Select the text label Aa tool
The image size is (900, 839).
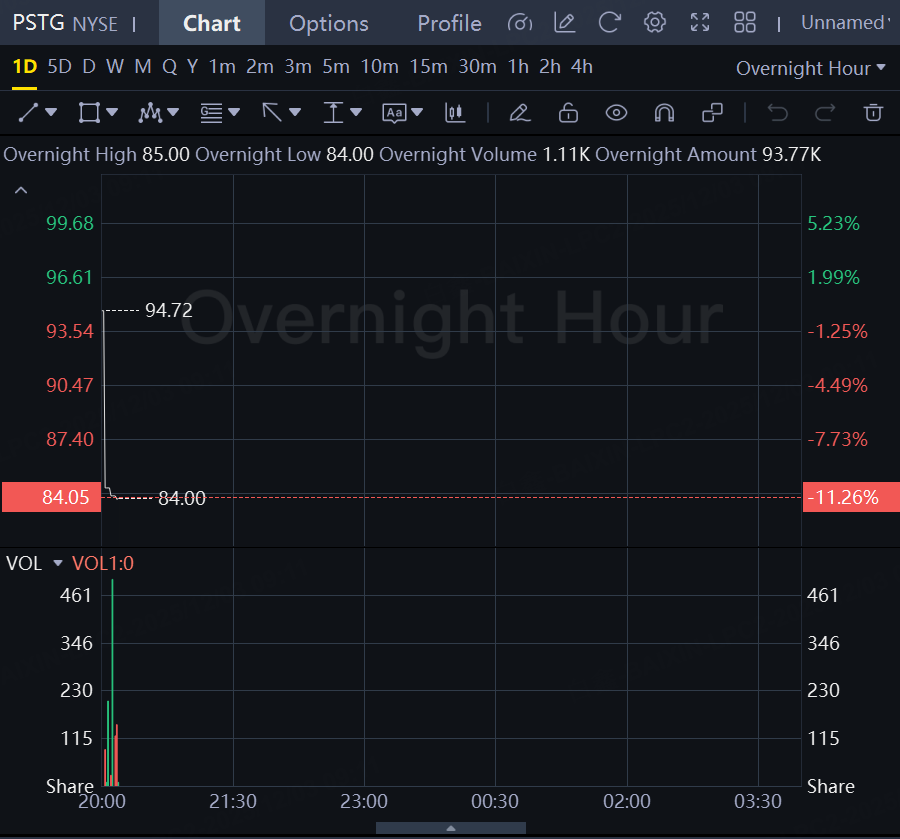pos(394,113)
